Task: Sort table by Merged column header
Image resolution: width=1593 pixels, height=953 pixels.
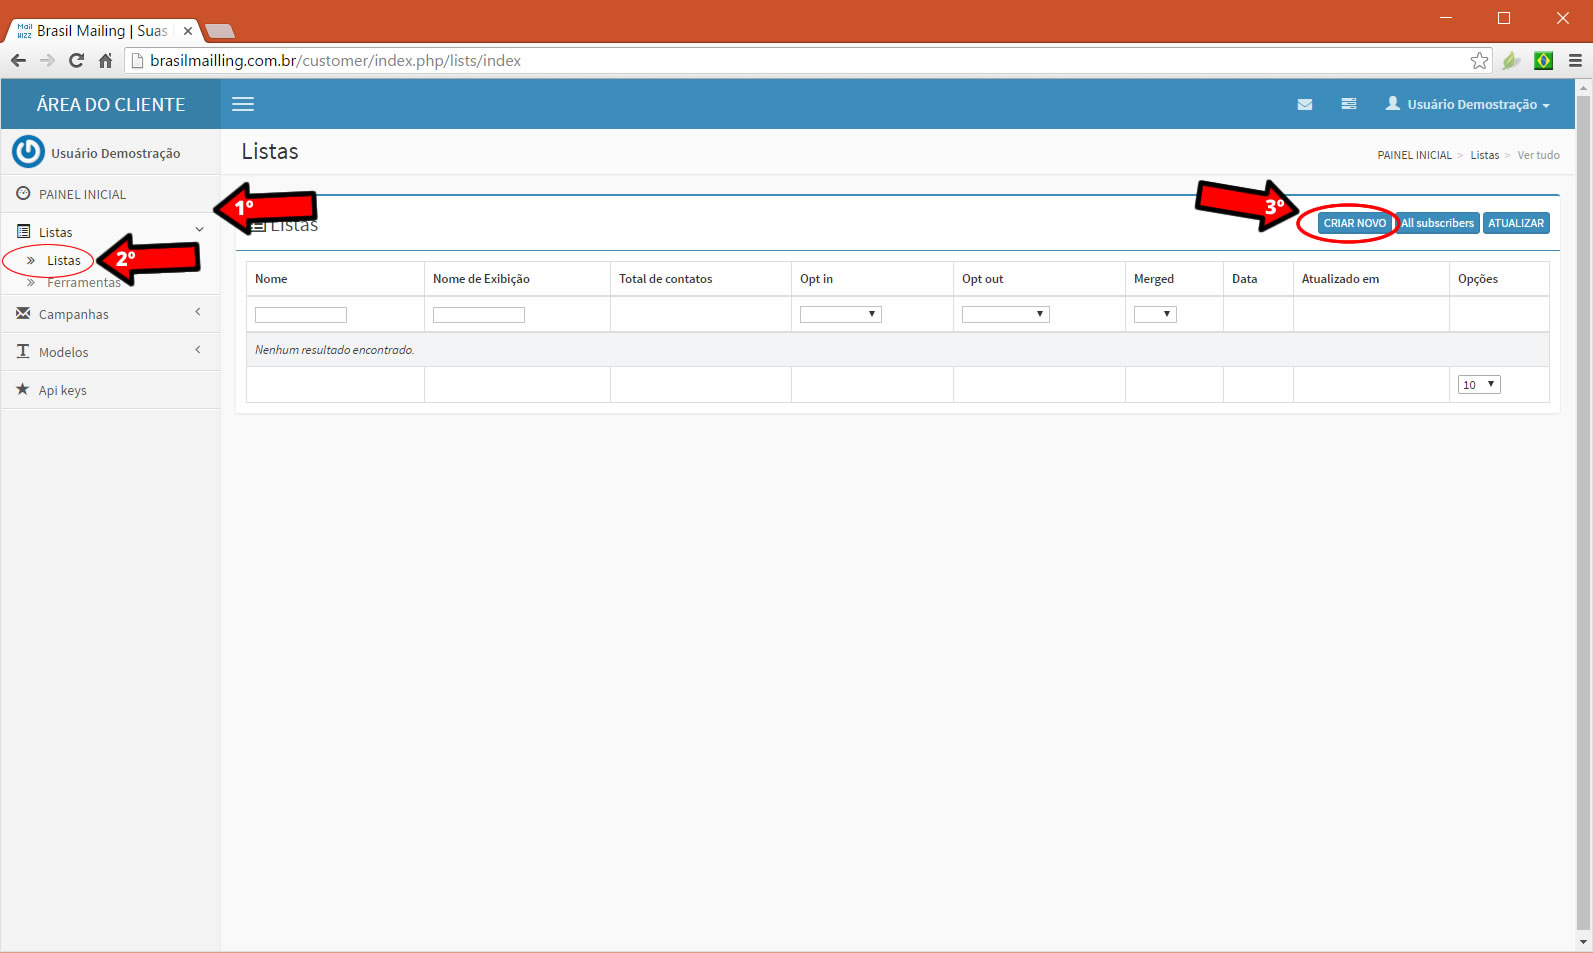Action: (x=1154, y=279)
